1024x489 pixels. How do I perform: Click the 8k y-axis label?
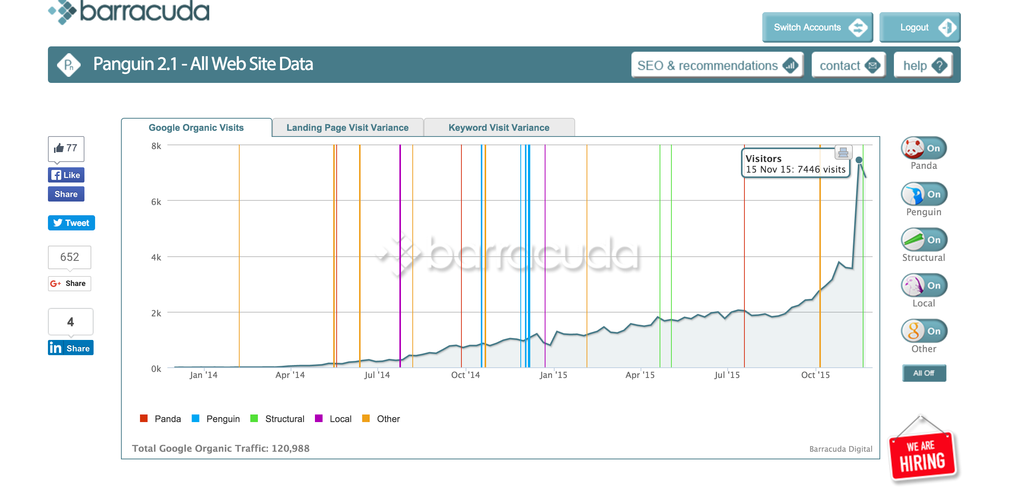156,146
